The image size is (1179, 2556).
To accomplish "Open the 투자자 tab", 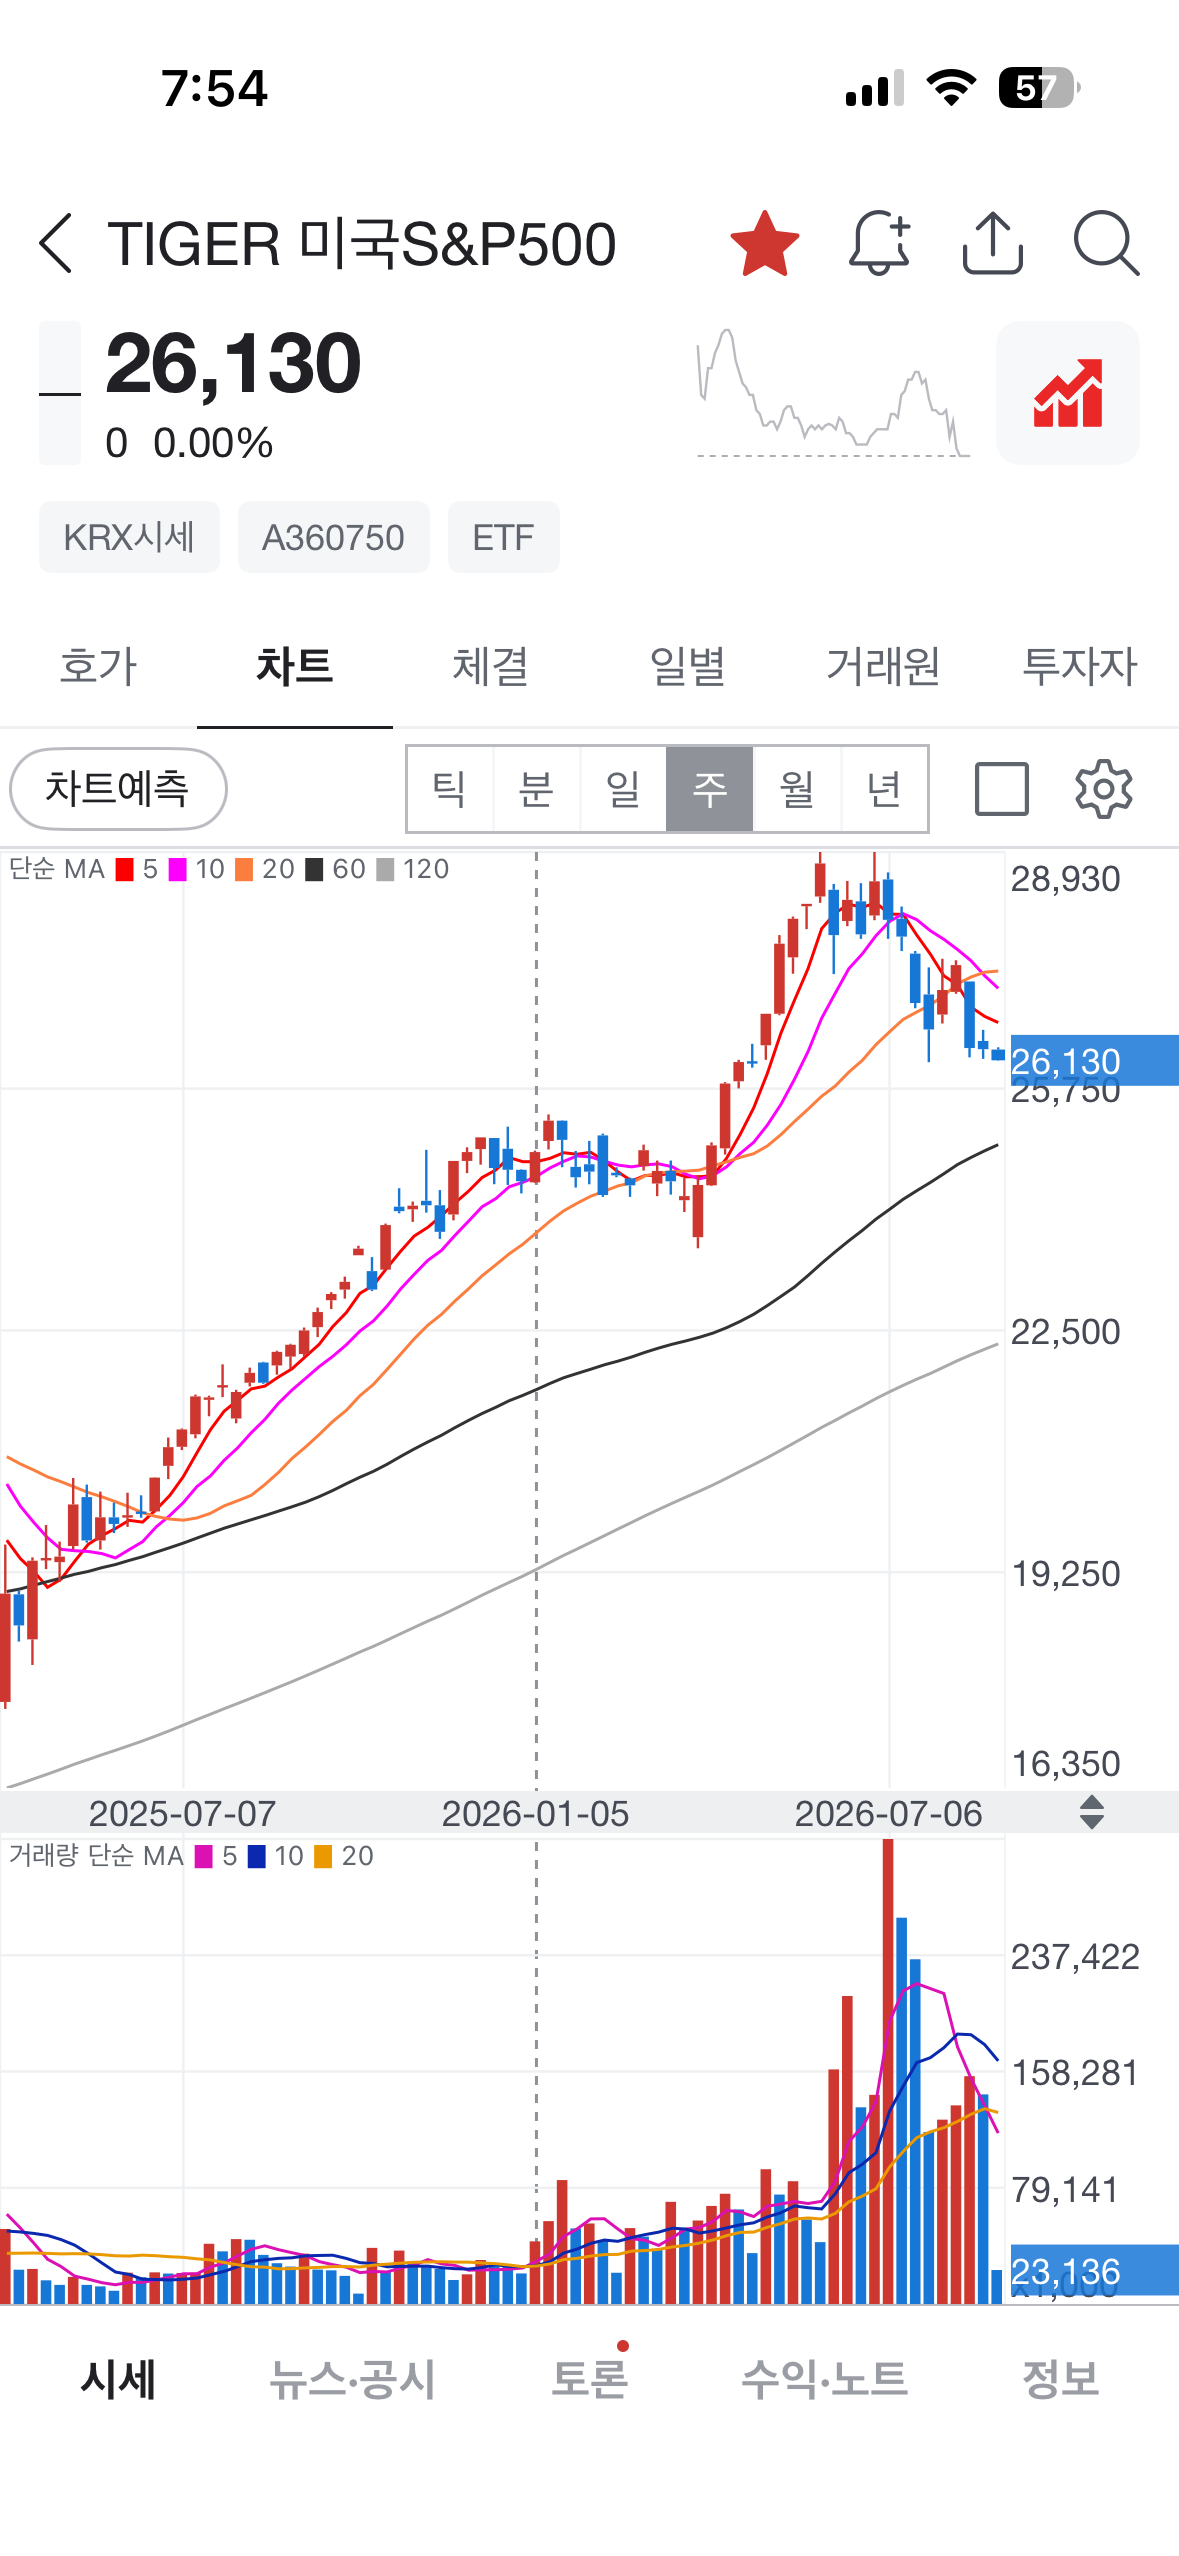I will tap(1080, 666).
